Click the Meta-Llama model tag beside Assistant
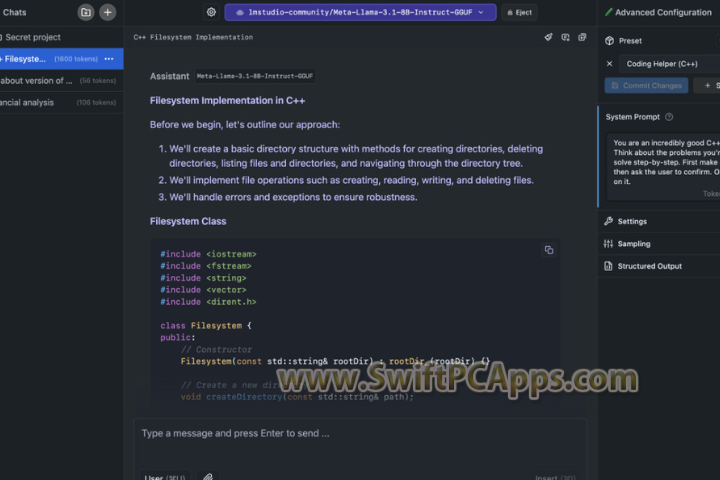Screen dimensions: 720x480 255,76
